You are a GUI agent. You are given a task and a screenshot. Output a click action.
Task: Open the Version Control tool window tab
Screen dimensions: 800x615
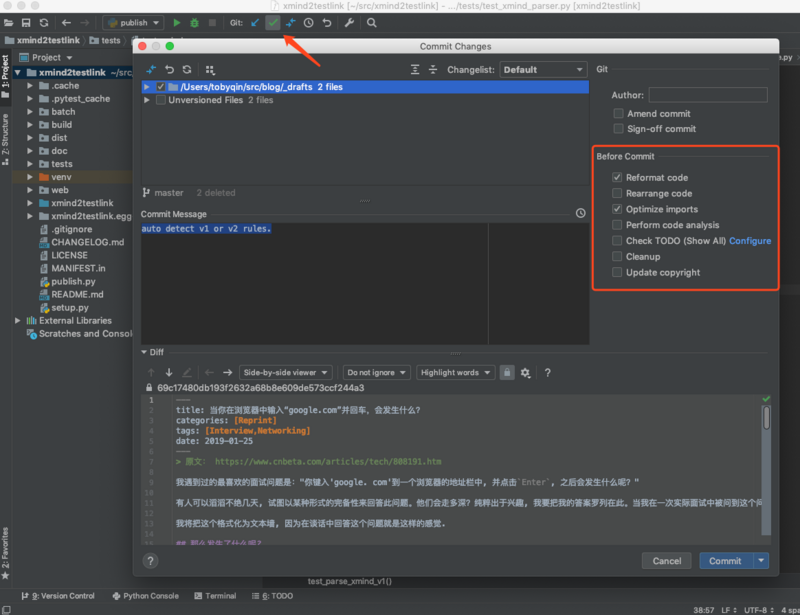coord(58,596)
